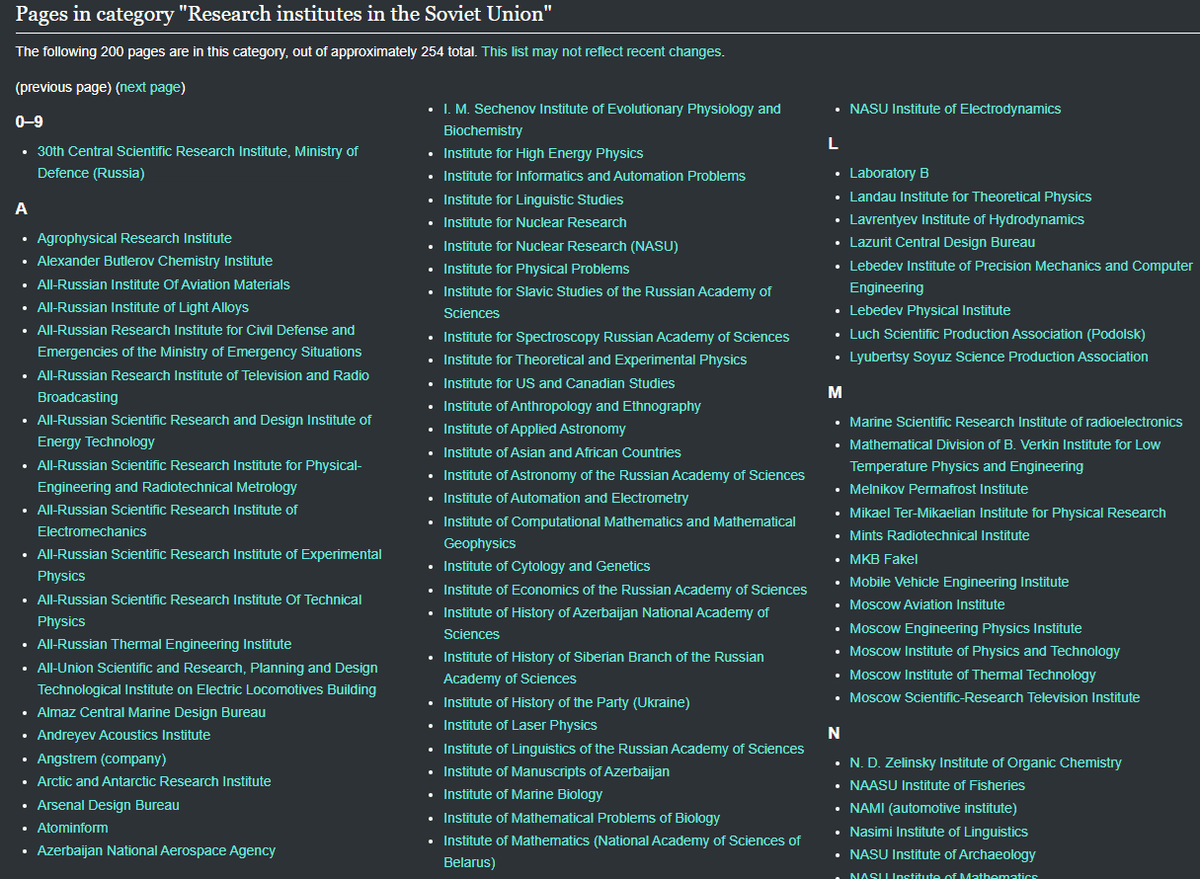The image size is (1200, 879).
Task: Visit the Institute for Physical Problems page
Action: point(536,269)
